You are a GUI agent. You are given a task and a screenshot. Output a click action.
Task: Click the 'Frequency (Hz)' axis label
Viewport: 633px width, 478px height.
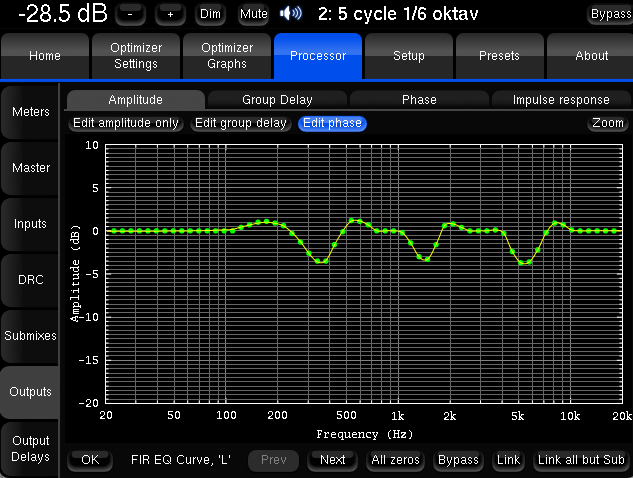(x=365, y=434)
